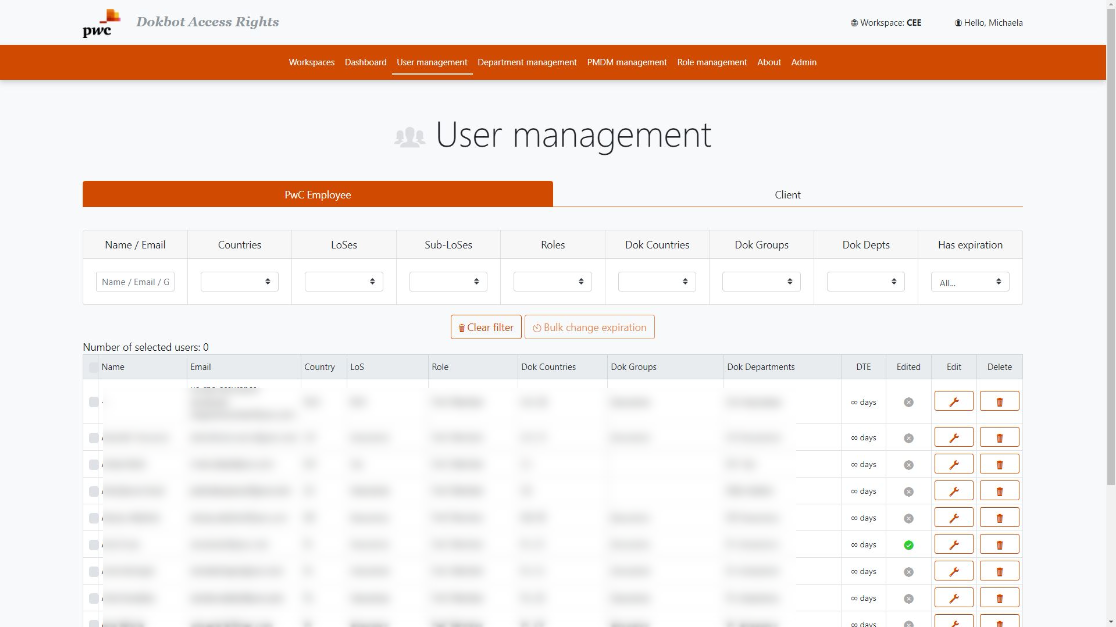The width and height of the screenshot is (1116, 627).
Task: Click trash icon in the green-check row
Action: 999,544
